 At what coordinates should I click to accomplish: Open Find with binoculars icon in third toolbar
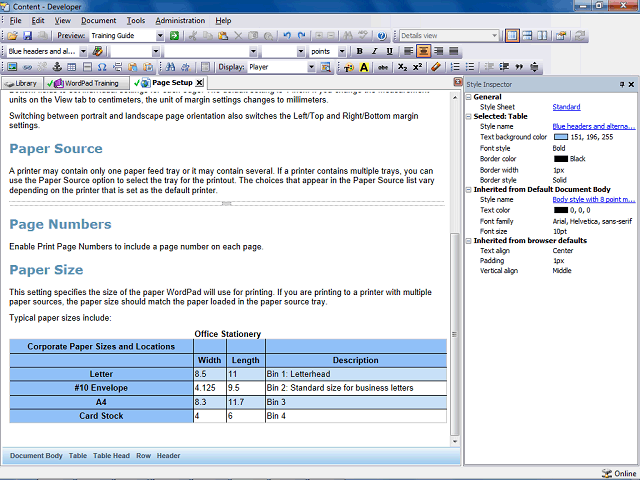coord(171,67)
